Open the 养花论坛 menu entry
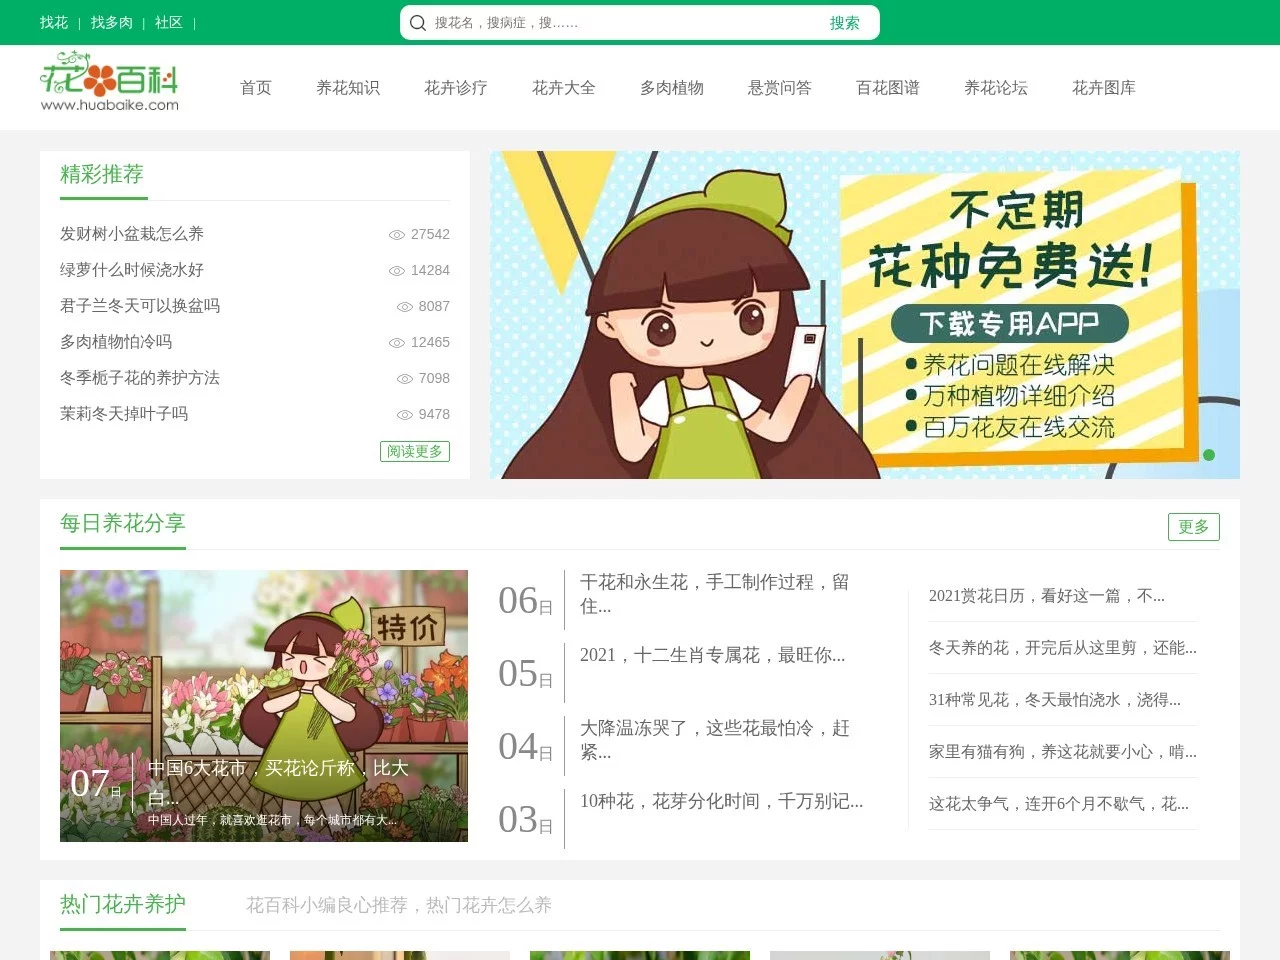 995,88
